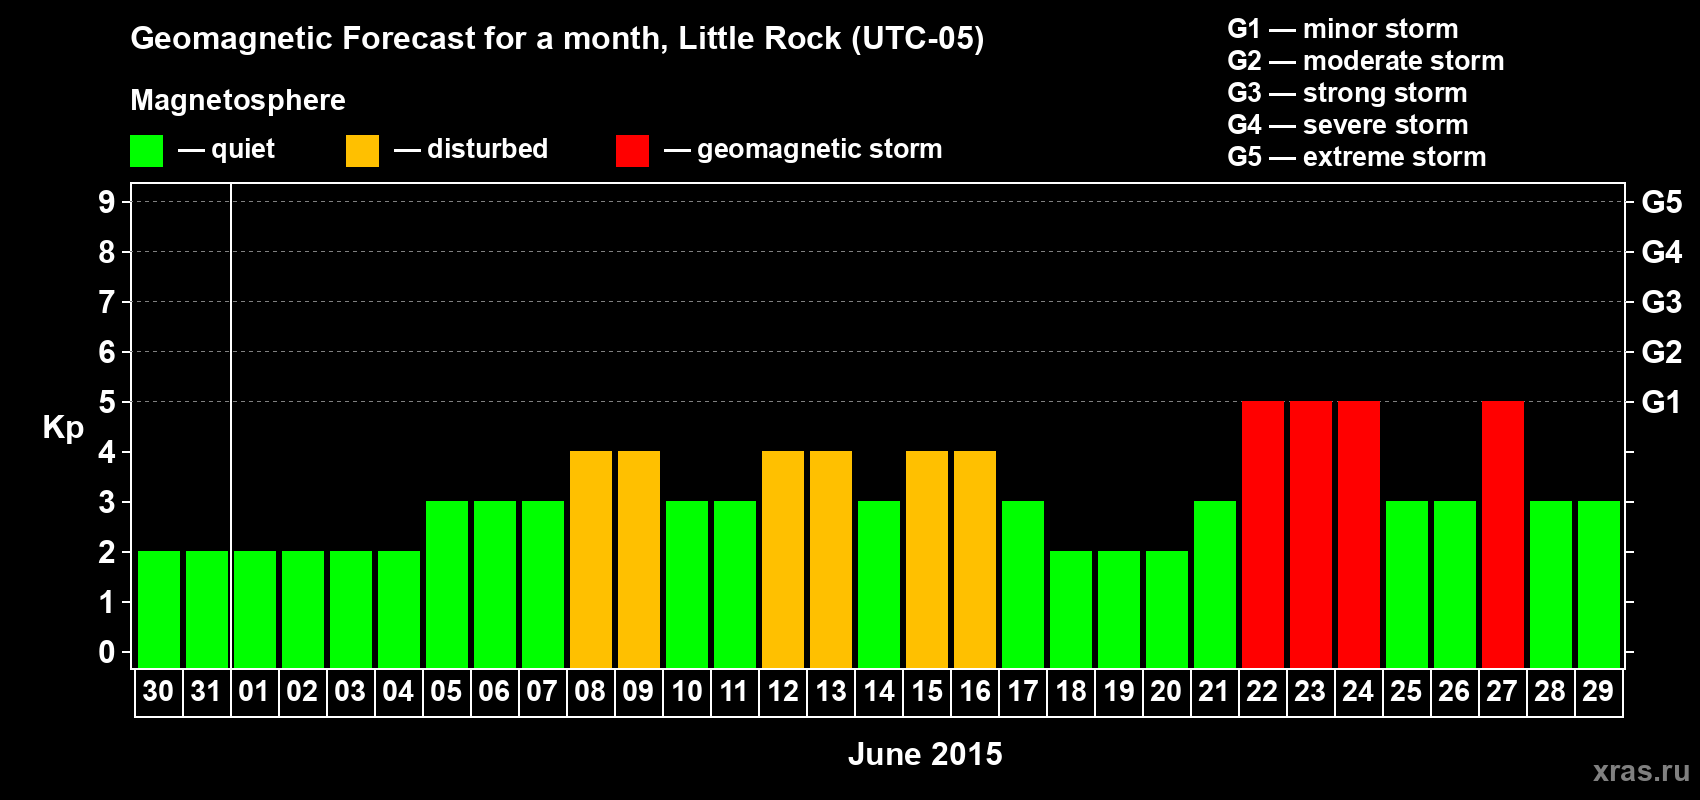This screenshot has width=1700, height=800.
Task: Select the green bar for day 21
Action: pos(1215,584)
